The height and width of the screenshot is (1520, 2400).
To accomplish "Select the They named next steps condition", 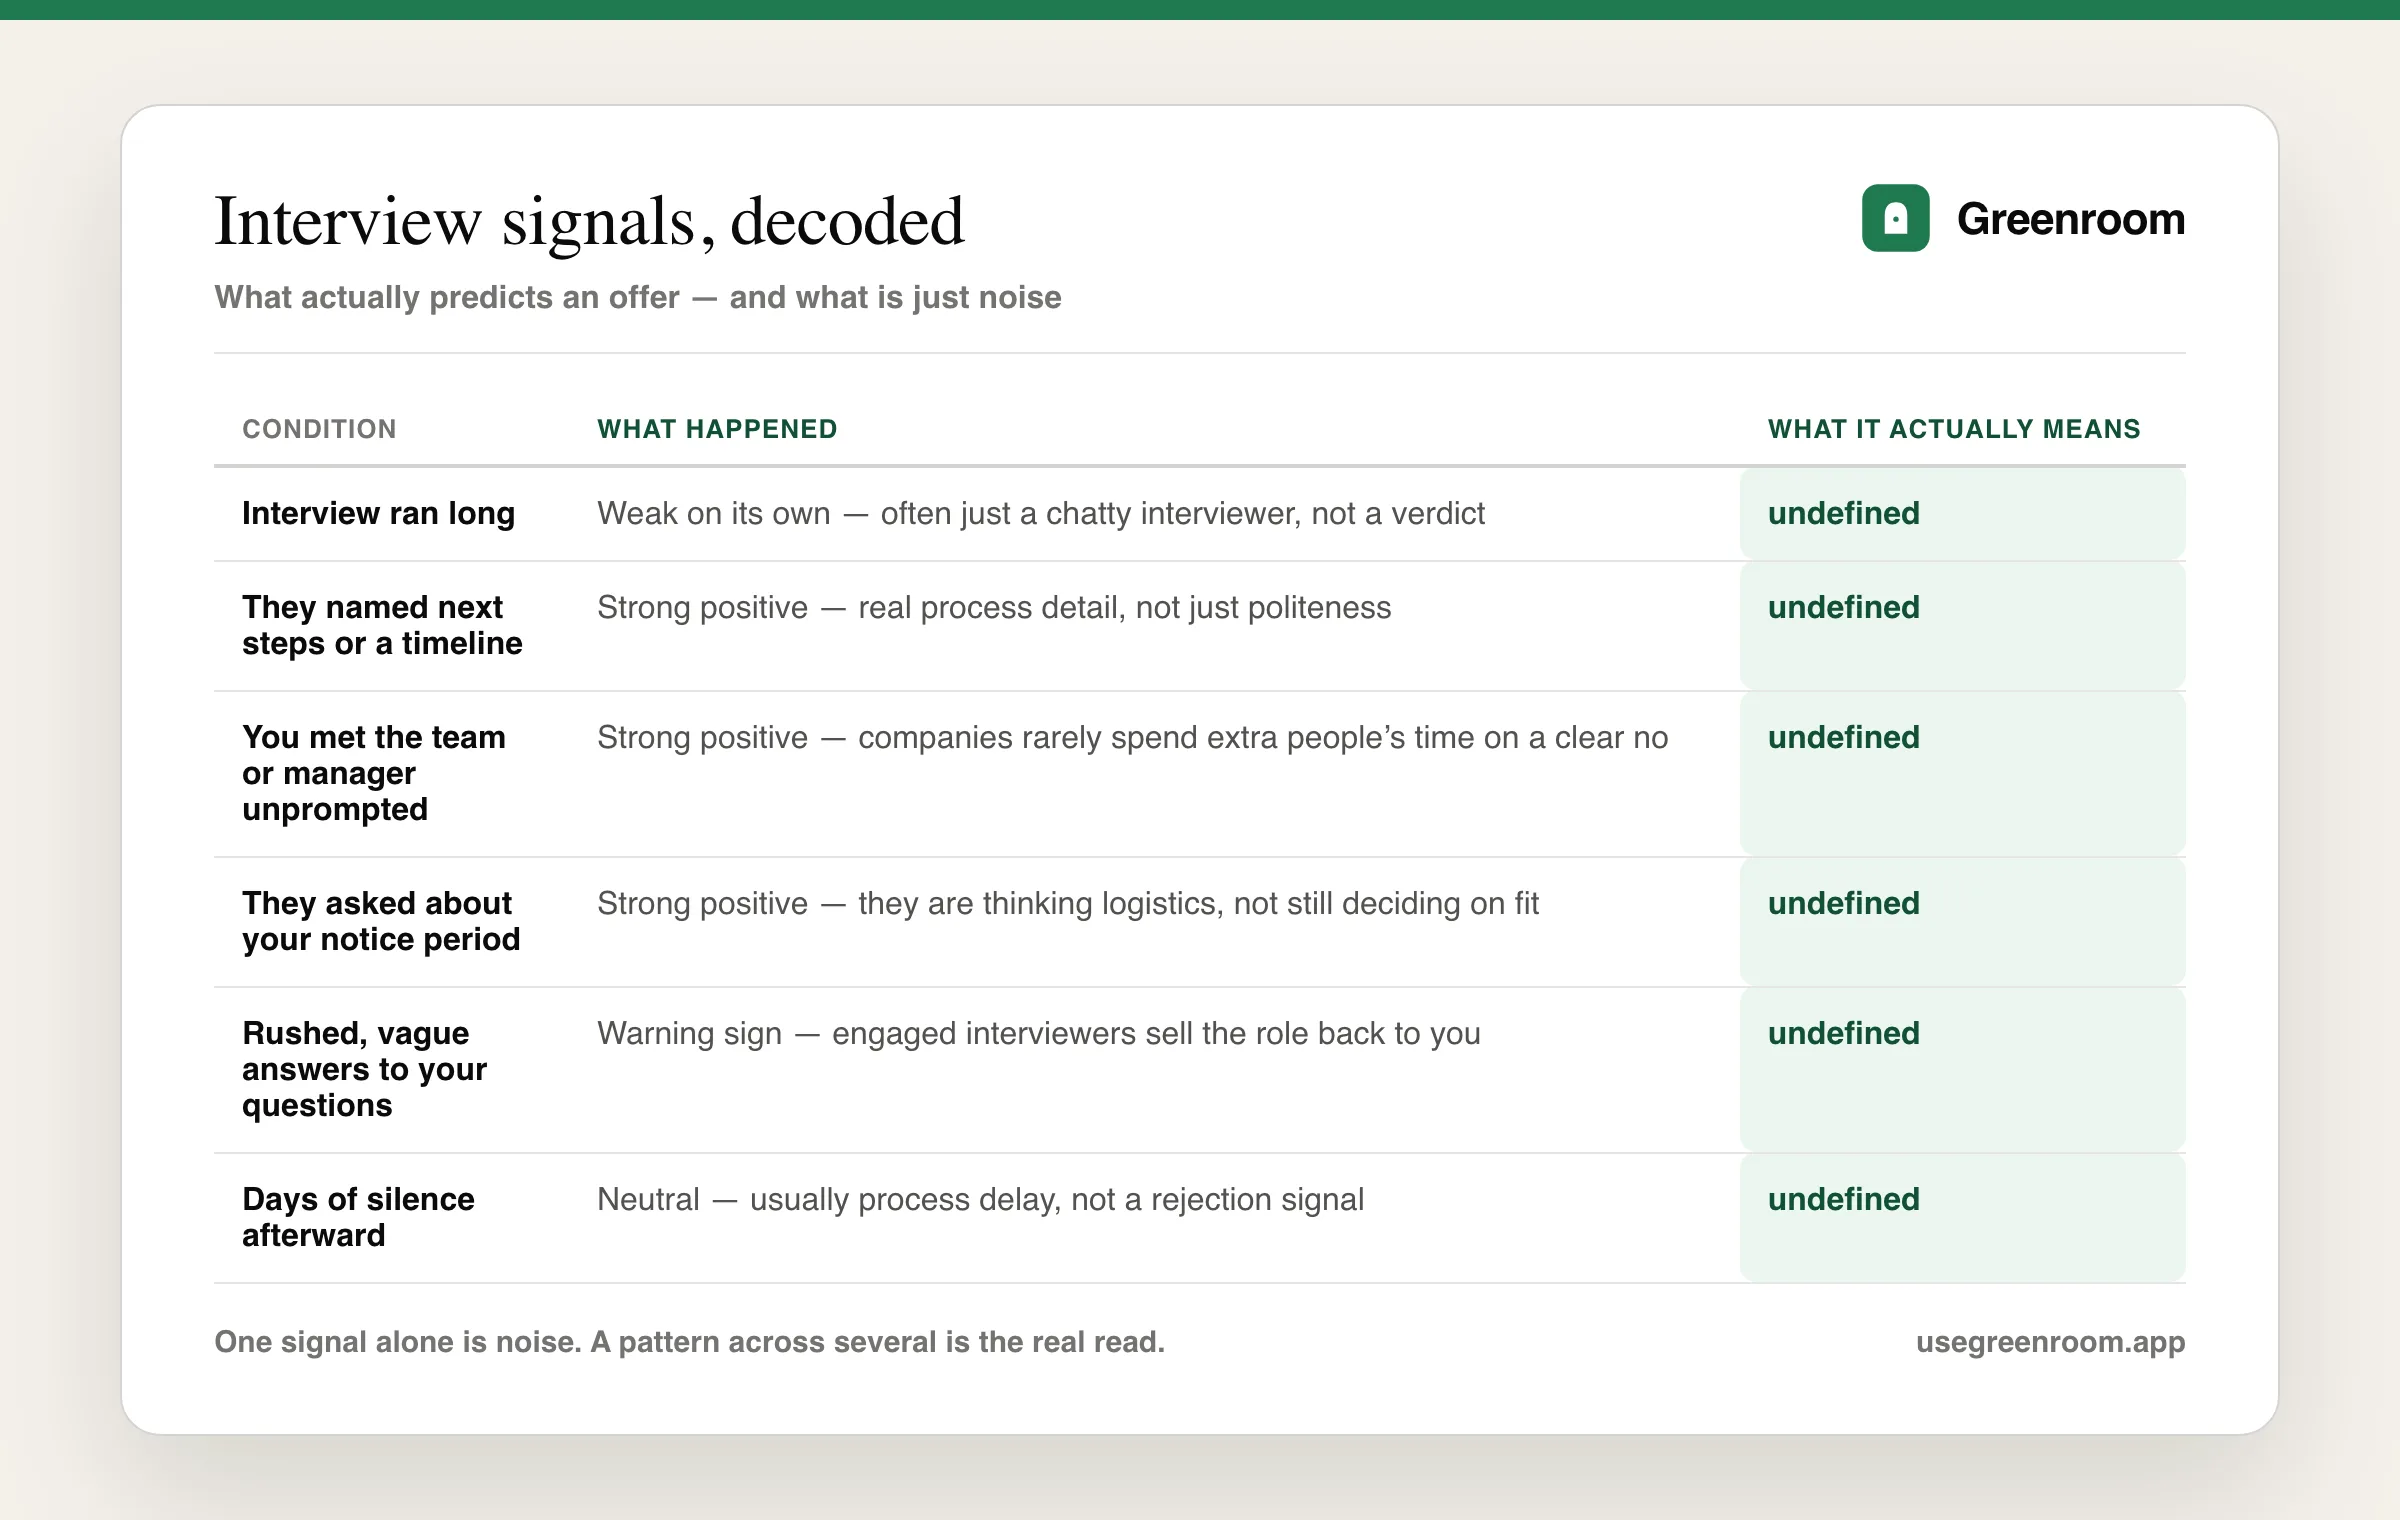I will pos(382,625).
